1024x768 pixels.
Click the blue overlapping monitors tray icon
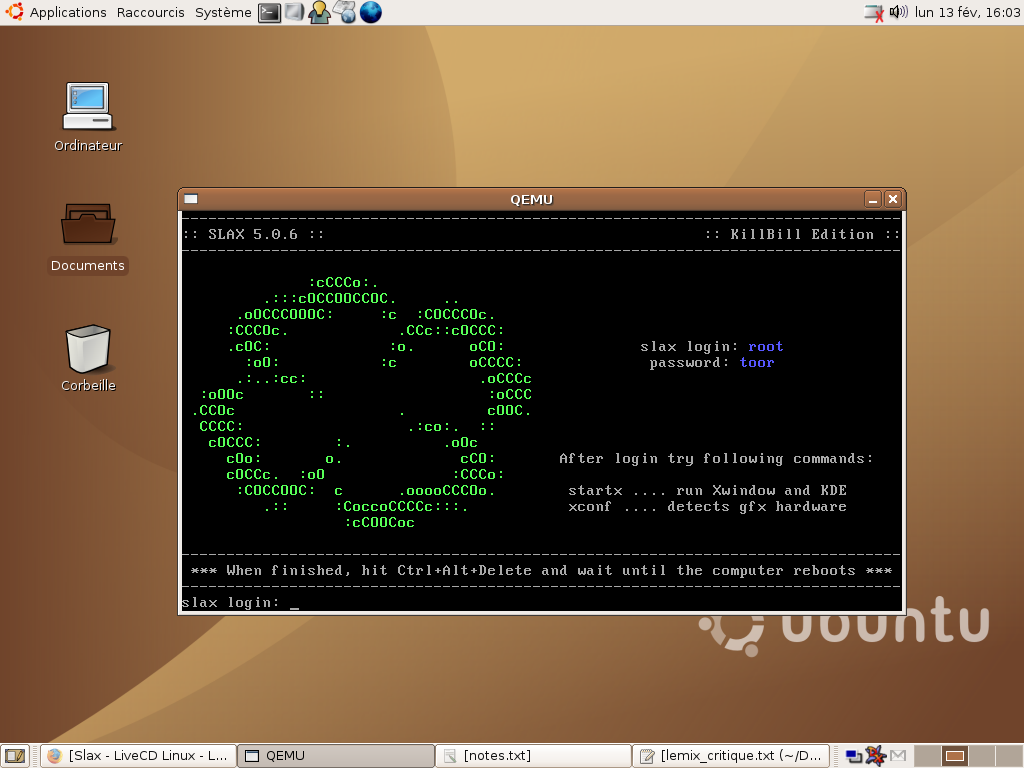pyautogui.click(x=854, y=756)
